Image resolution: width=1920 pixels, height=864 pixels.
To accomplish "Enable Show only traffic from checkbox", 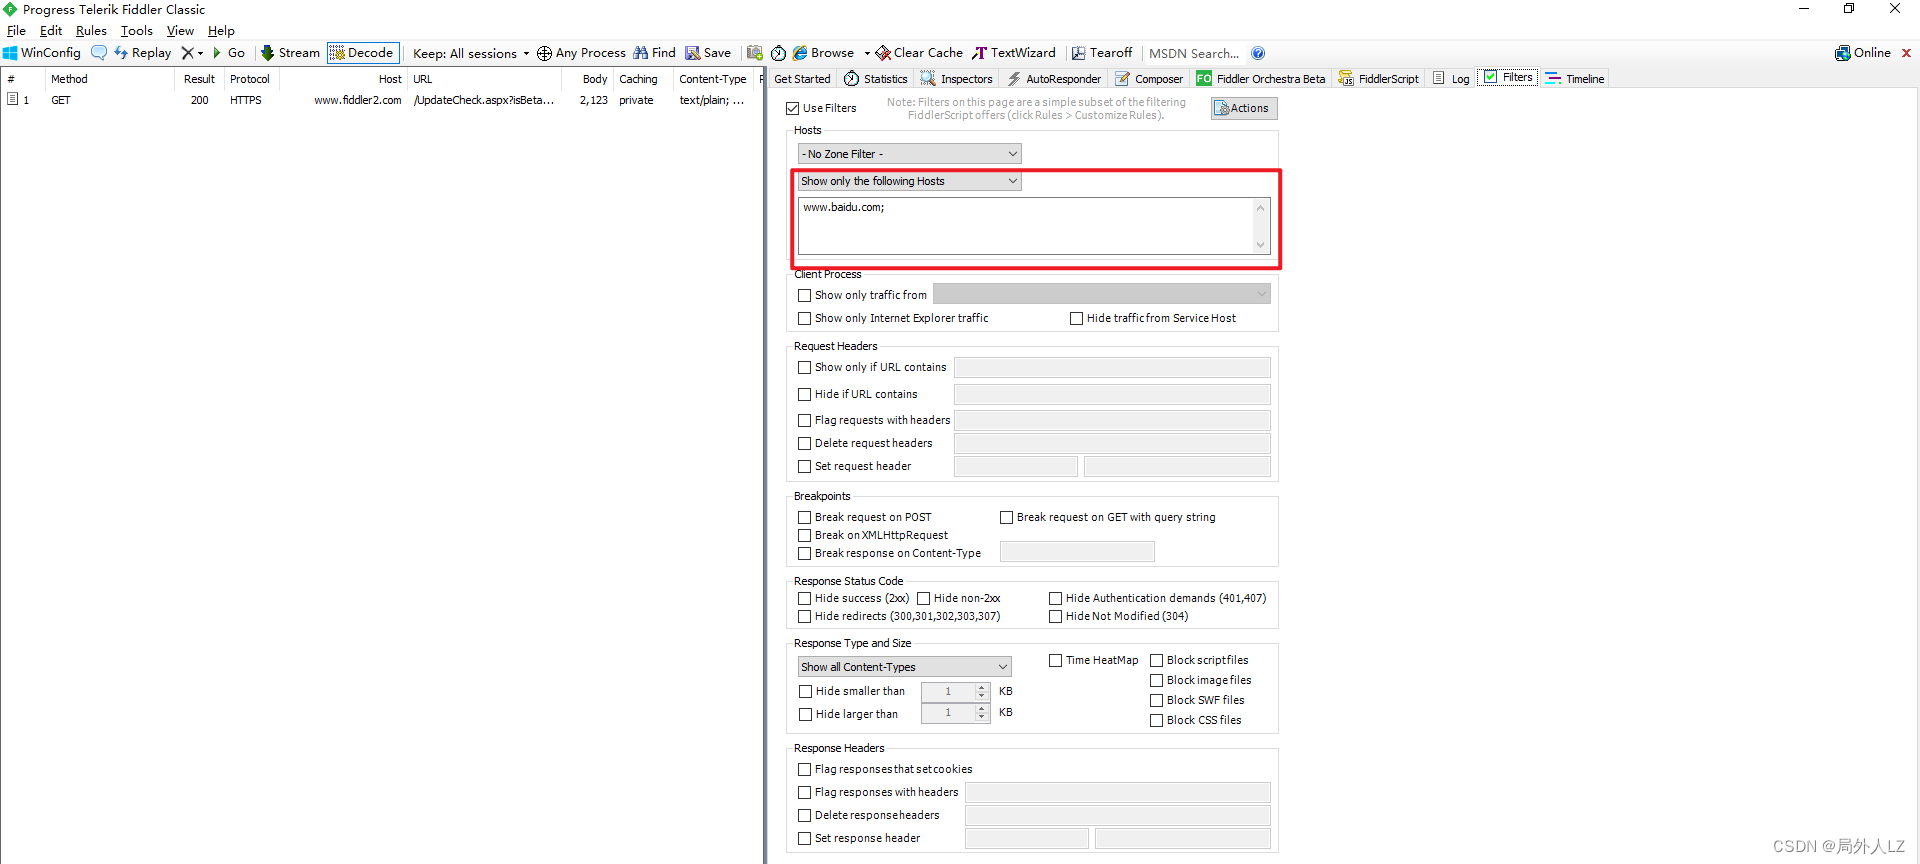I will coord(804,295).
